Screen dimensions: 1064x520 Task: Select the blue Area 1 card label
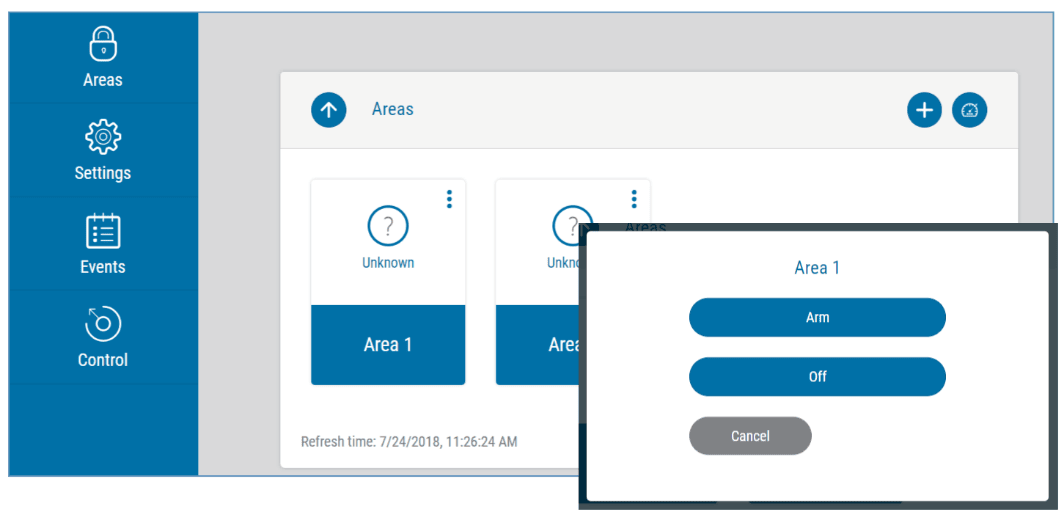tap(388, 345)
